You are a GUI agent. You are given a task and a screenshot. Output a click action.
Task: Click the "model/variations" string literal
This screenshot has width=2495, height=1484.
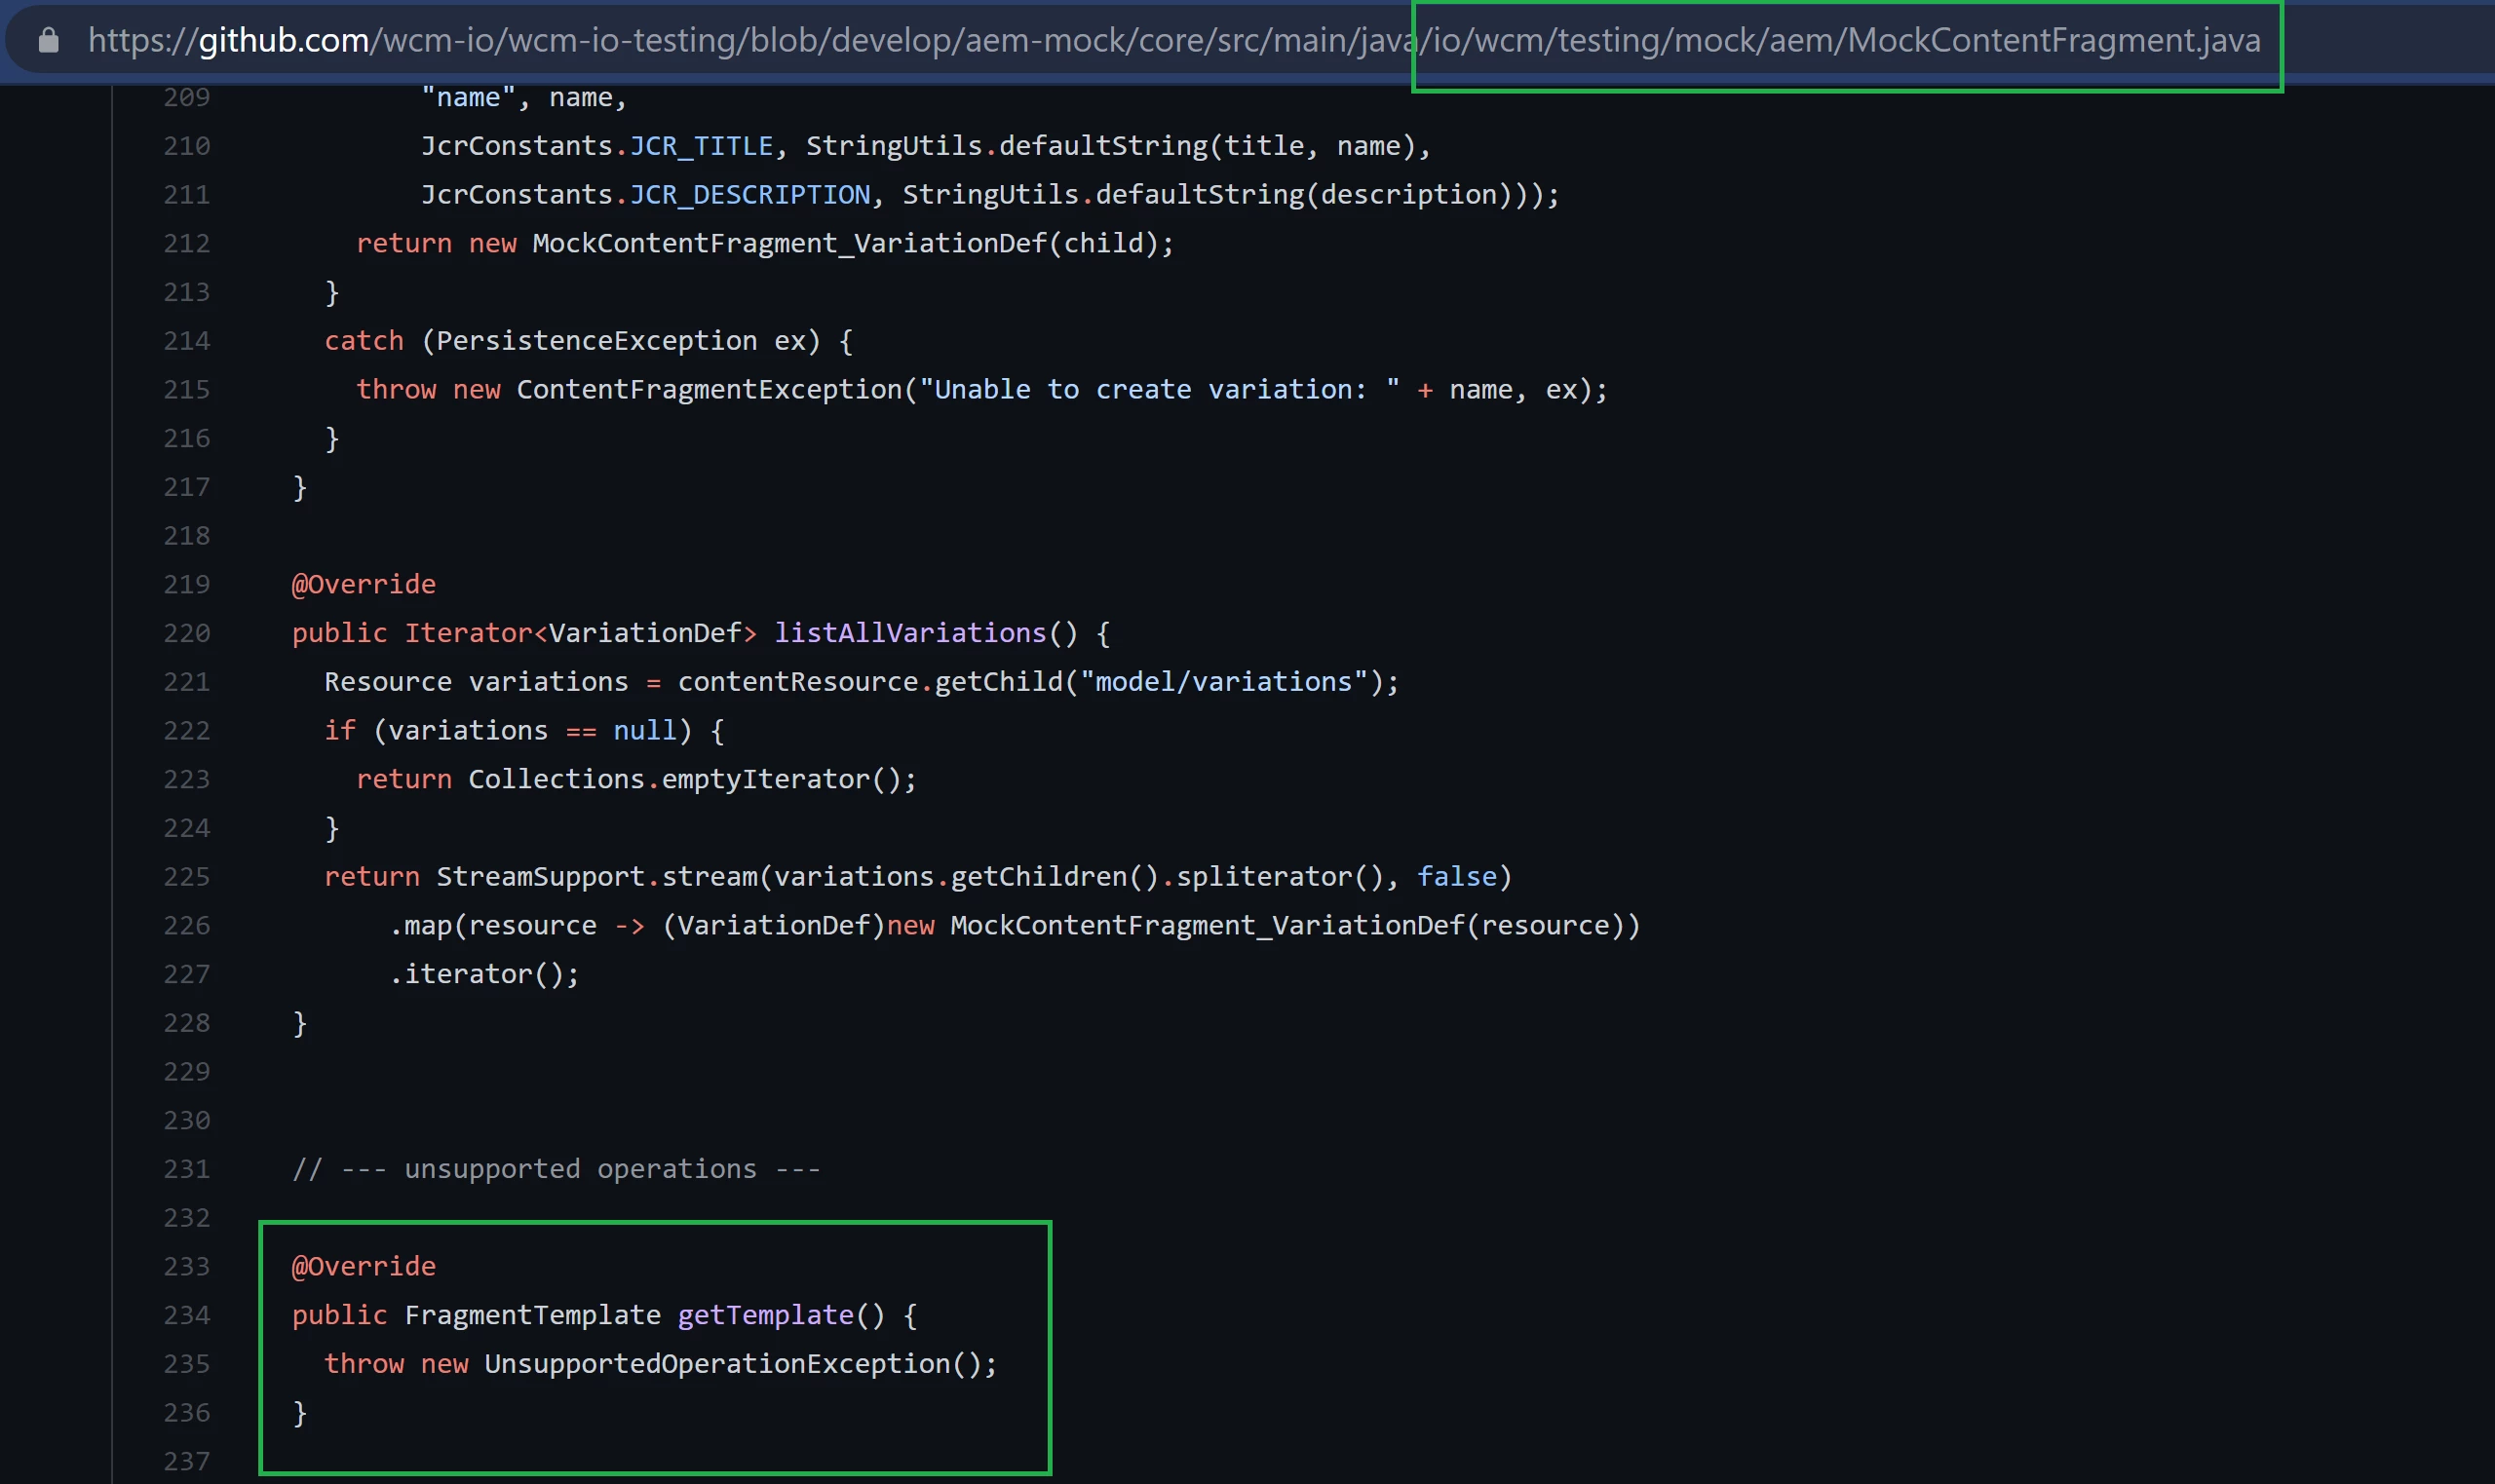1222,682
